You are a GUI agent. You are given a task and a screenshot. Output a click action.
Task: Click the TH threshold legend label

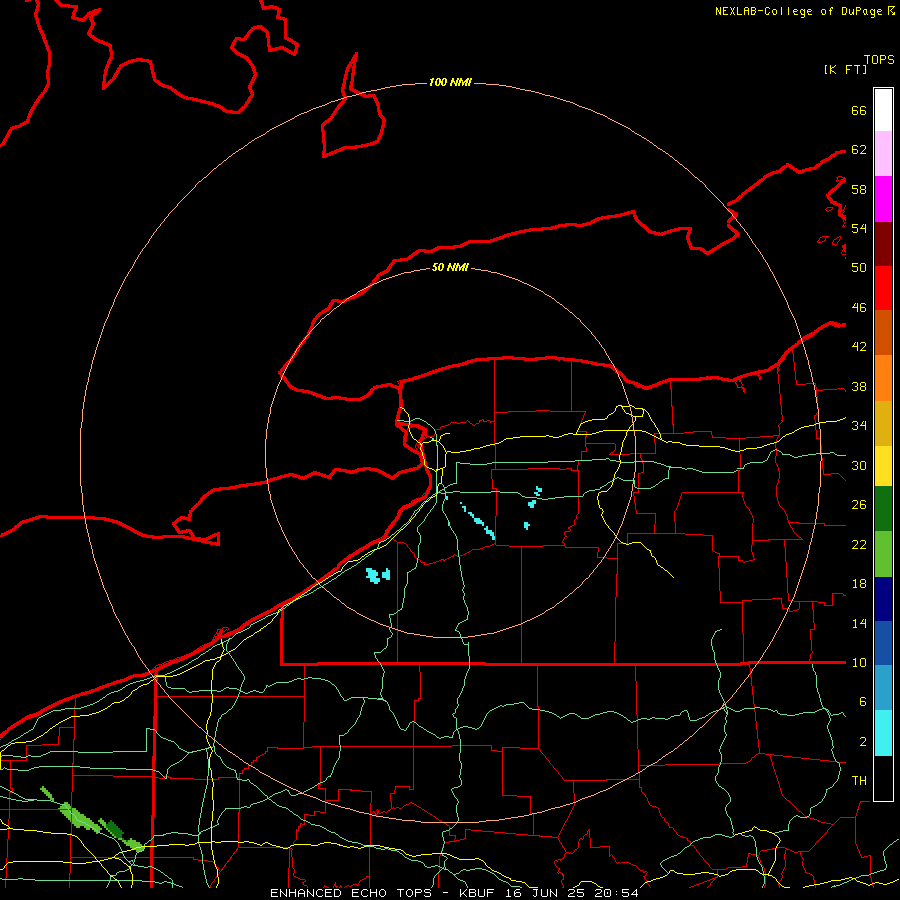(859, 780)
